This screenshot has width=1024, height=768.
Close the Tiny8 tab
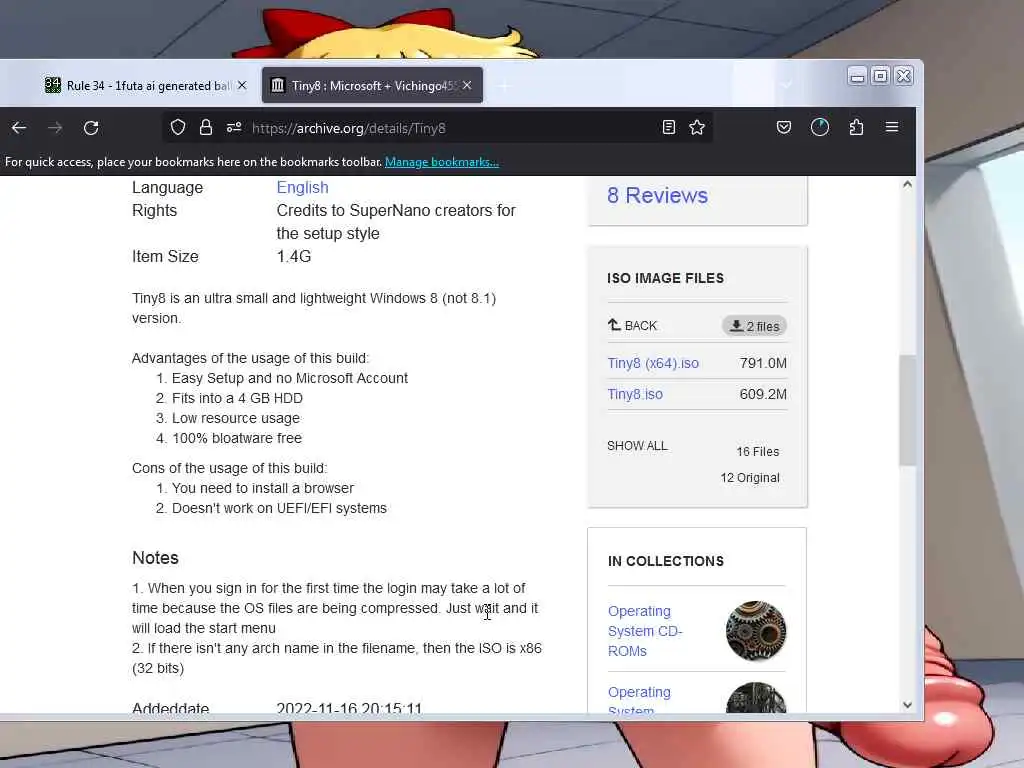467,86
